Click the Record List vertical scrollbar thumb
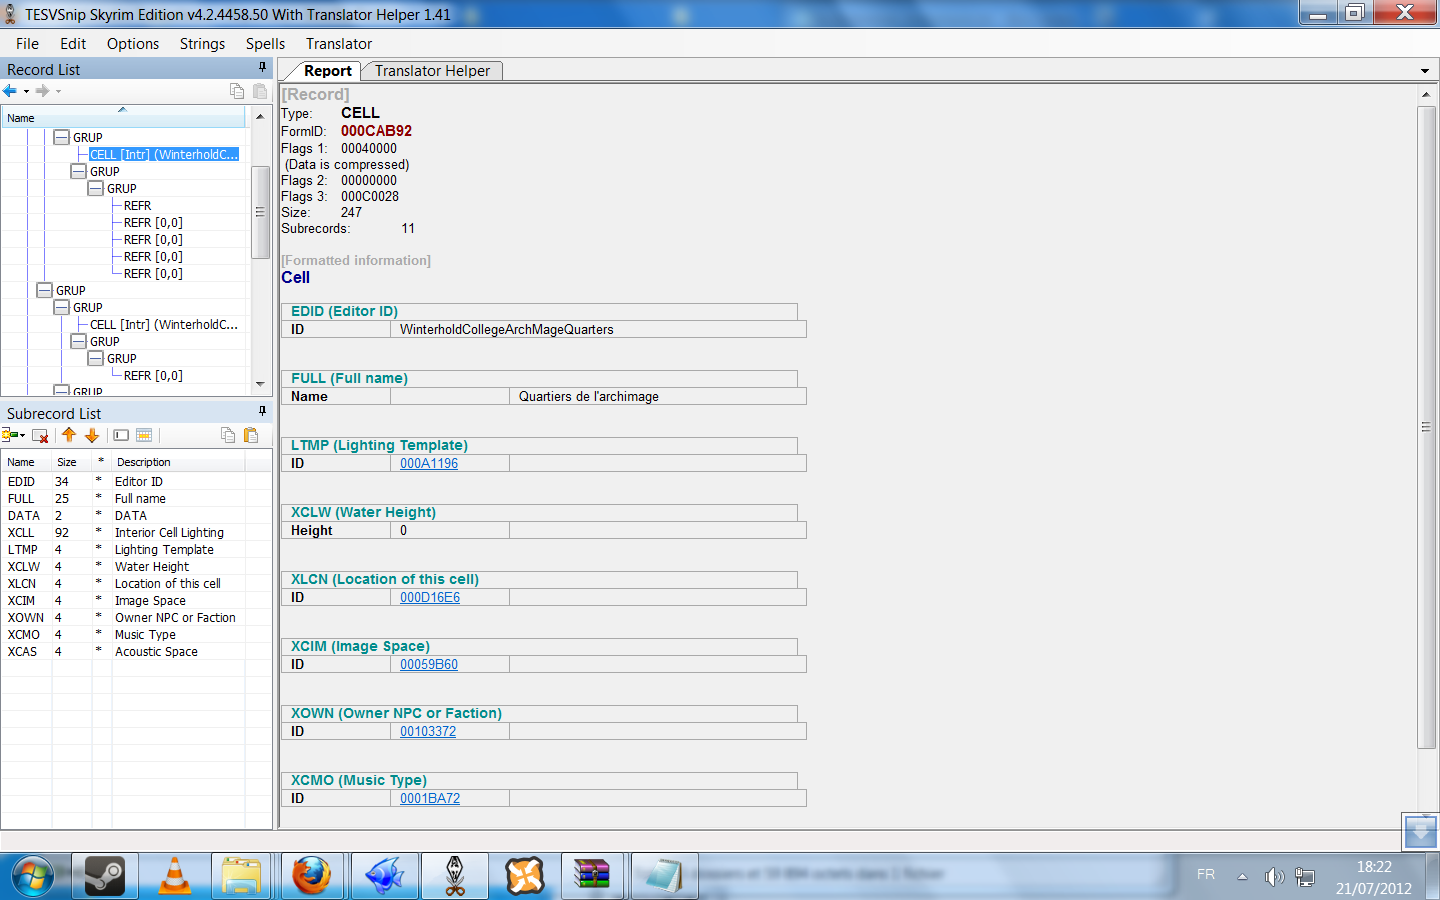The height and width of the screenshot is (900, 1440). 260,212
